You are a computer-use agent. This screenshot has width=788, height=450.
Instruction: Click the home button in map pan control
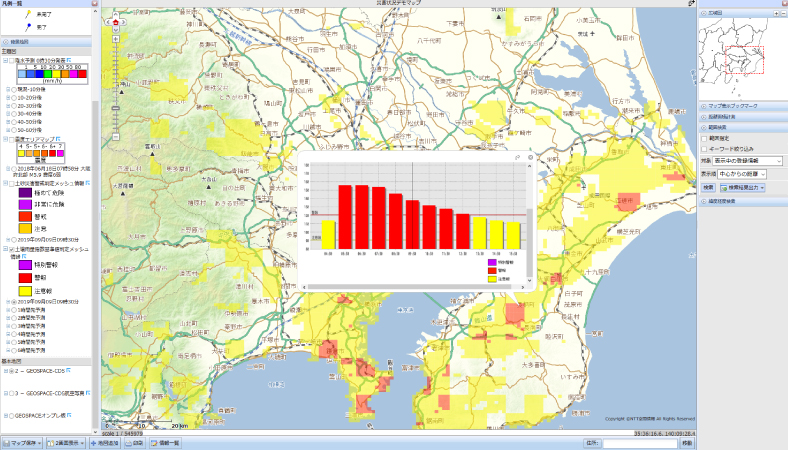click(x=116, y=22)
